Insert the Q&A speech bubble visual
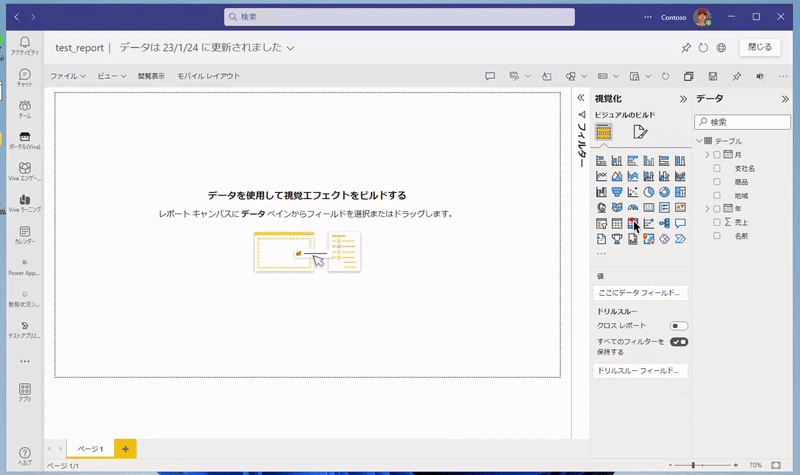 click(x=680, y=223)
